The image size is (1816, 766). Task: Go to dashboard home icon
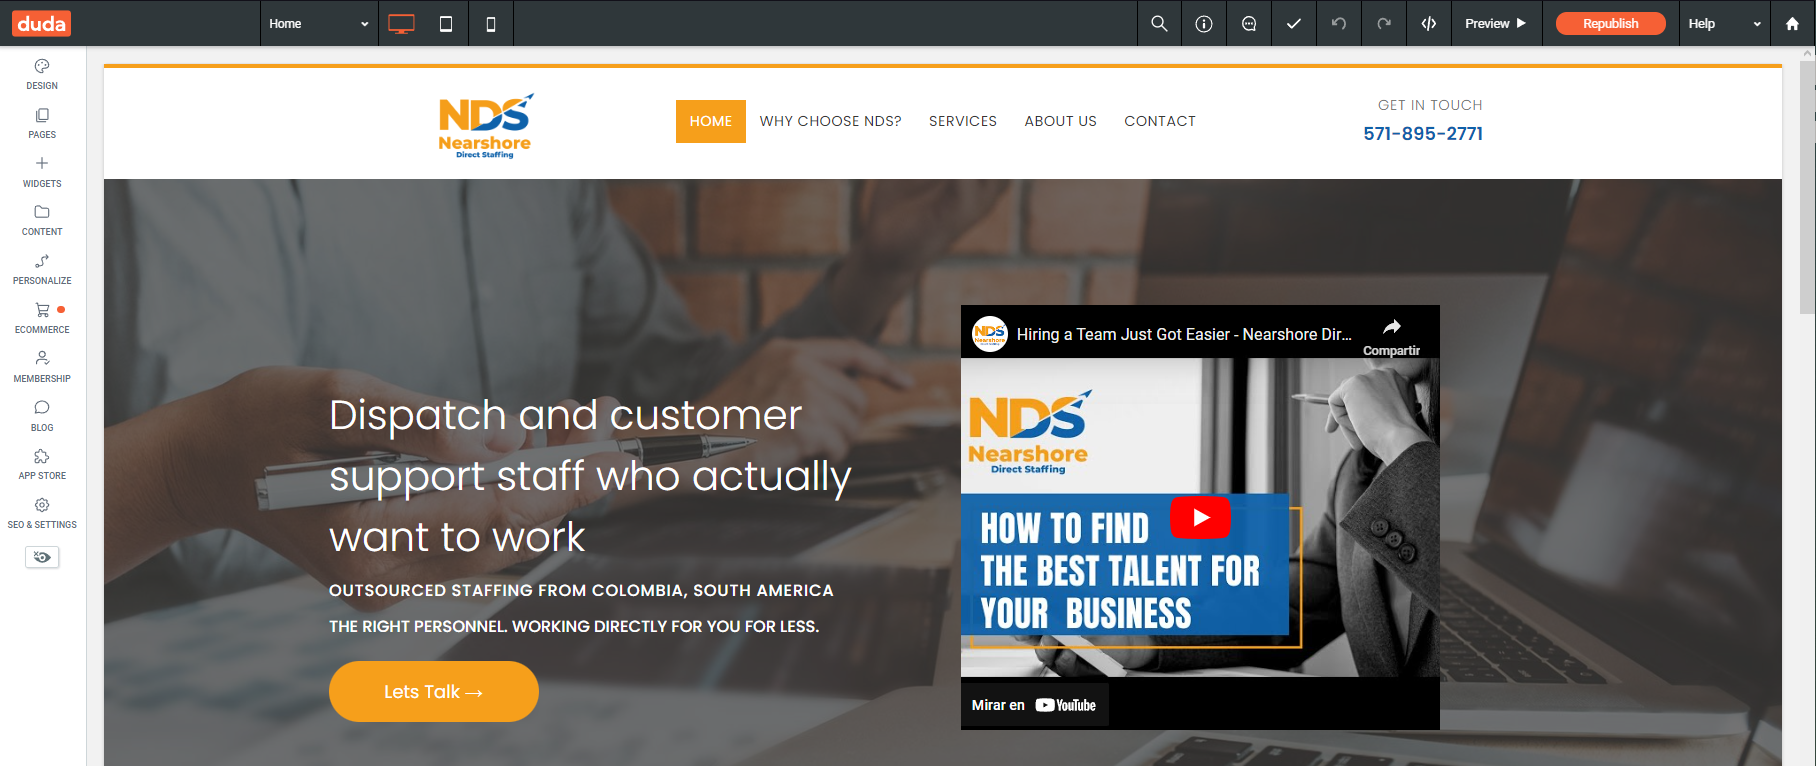click(1792, 23)
